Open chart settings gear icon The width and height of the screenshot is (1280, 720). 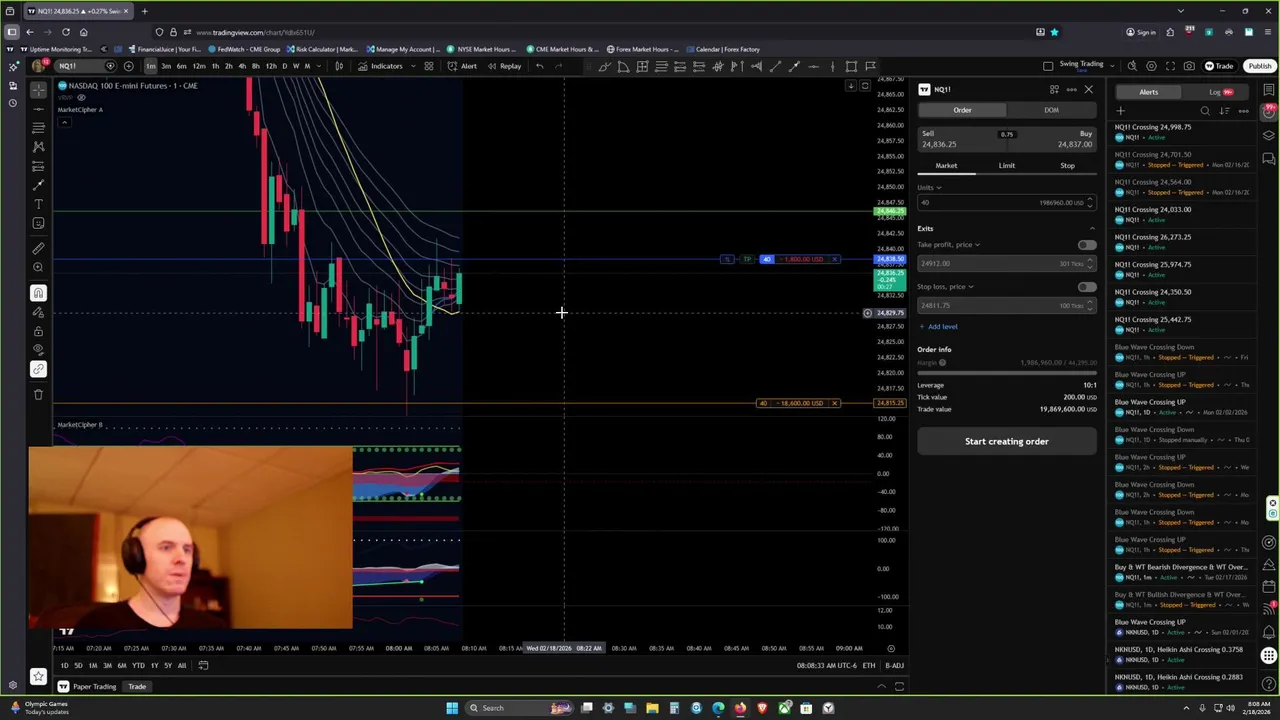click(x=1151, y=66)
